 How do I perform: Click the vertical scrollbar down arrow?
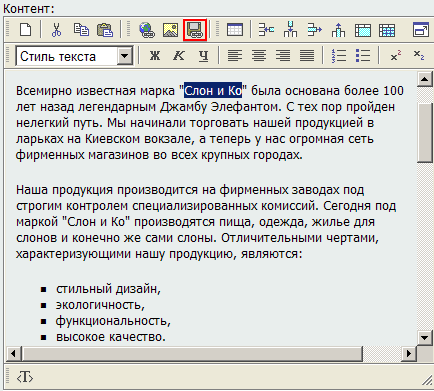[x=425, y=338]
